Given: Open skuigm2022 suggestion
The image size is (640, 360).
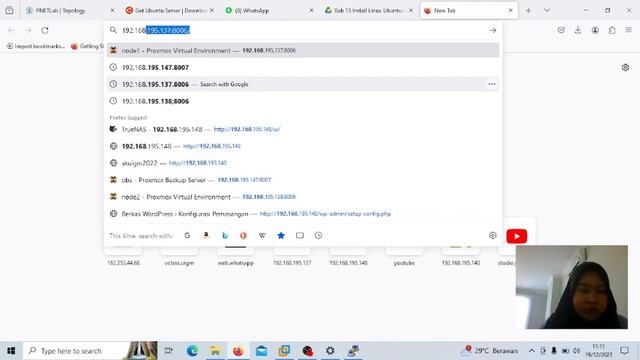Looking at the screenshot, I should [303, 163].
